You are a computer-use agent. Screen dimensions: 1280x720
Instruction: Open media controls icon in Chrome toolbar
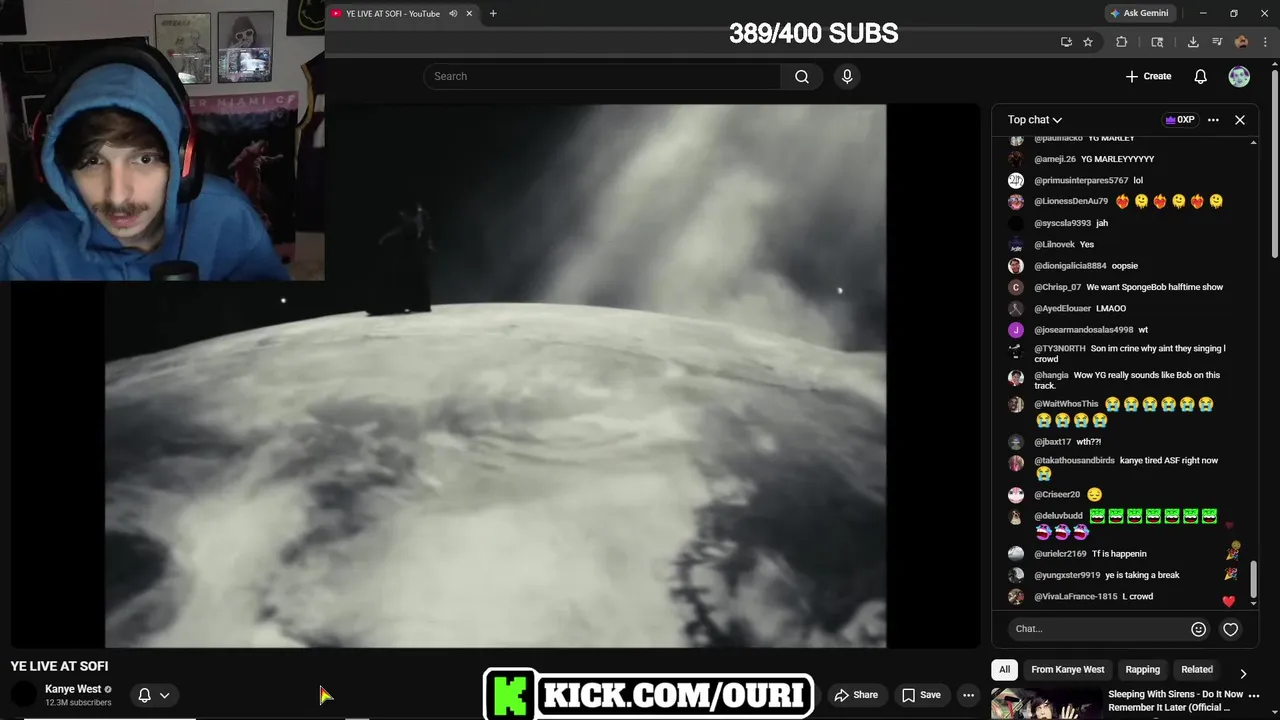tap(1217, 42)
